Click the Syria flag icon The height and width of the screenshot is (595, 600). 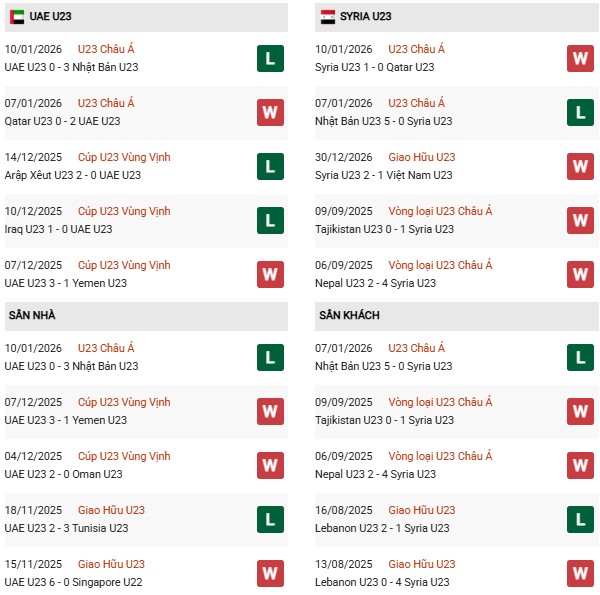click(328, 16)
